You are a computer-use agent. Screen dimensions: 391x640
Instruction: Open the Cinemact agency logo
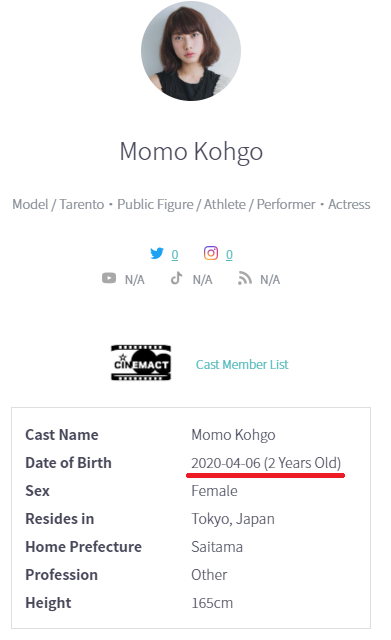(141, 363)
